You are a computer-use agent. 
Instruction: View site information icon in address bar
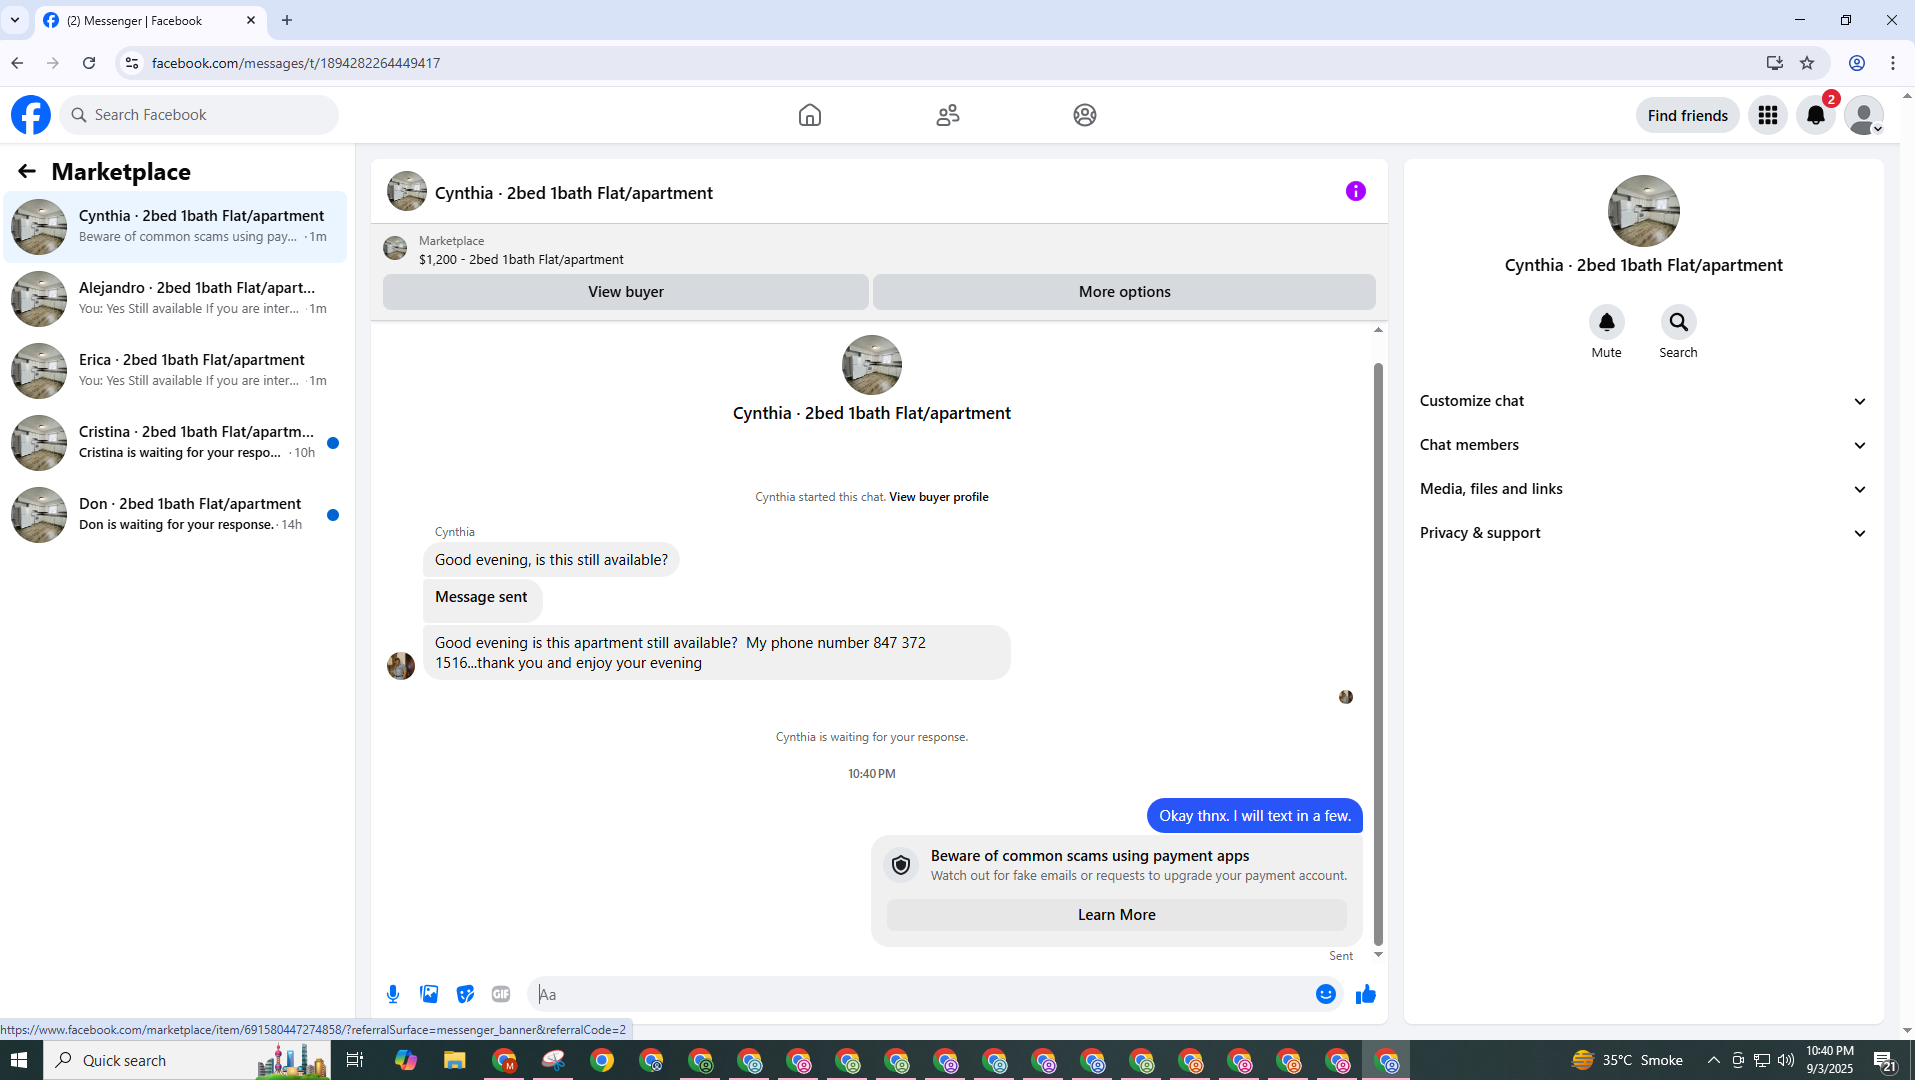(131, 63)
